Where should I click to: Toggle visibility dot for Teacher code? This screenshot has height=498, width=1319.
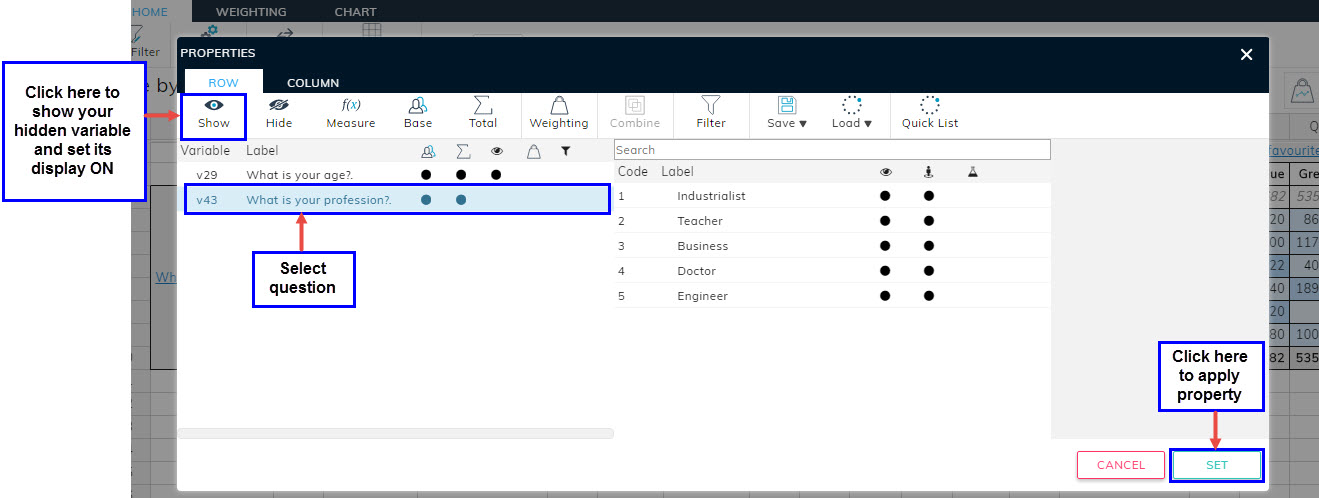tap(885, 221)
